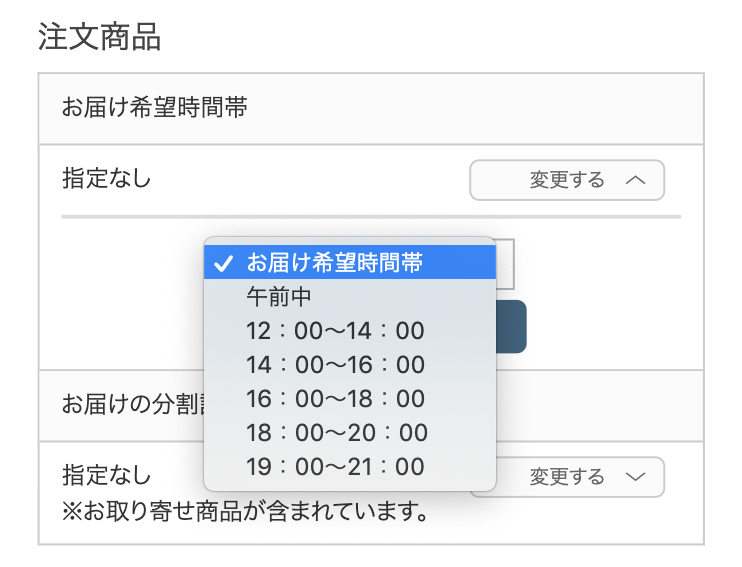Screen dimensions: 742x567
Task: Click the select box edge behind the list
Action: [x=505, y=264]
